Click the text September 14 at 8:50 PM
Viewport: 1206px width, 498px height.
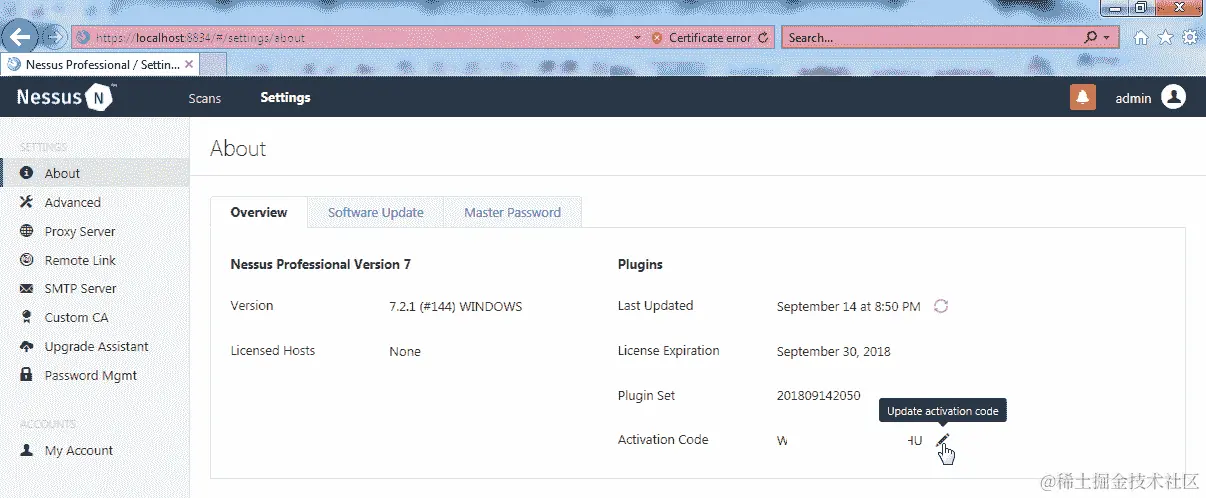click(848, 306)
